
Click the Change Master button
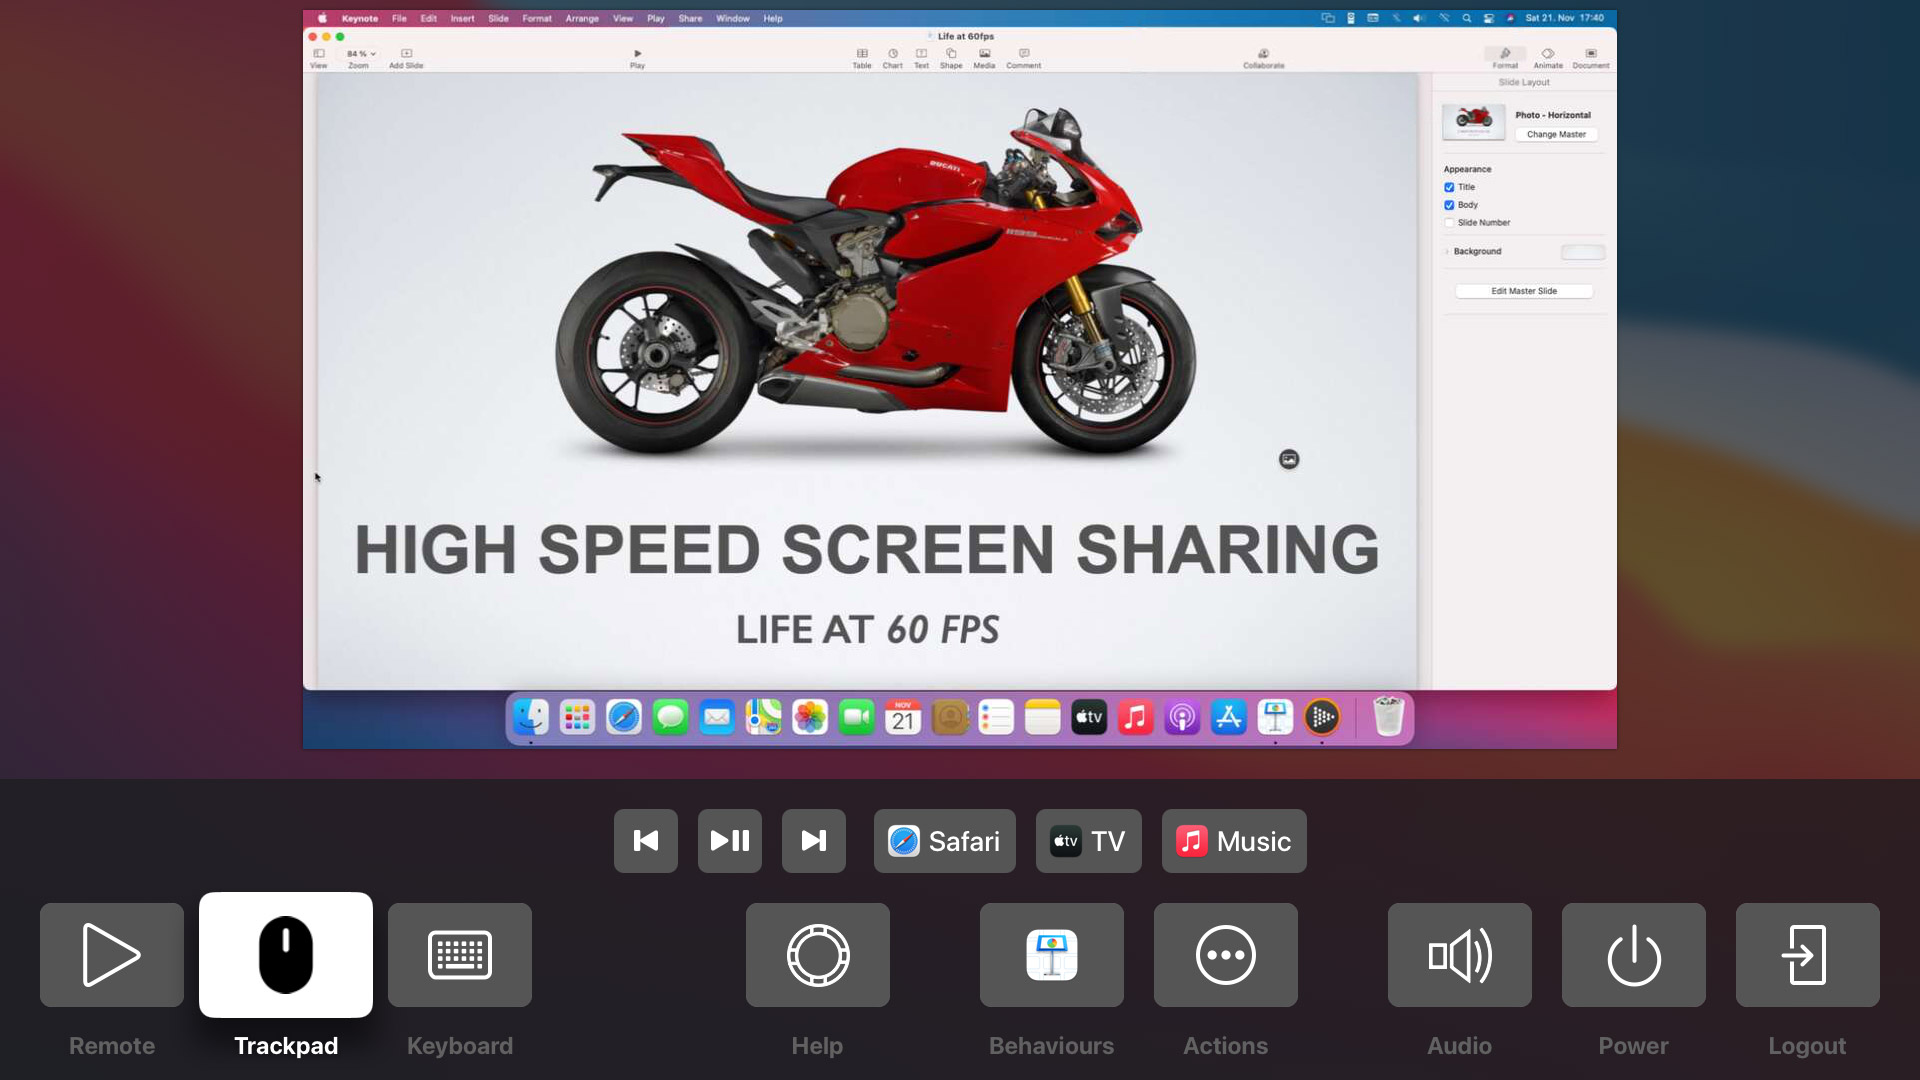(x=1556, y=134)
